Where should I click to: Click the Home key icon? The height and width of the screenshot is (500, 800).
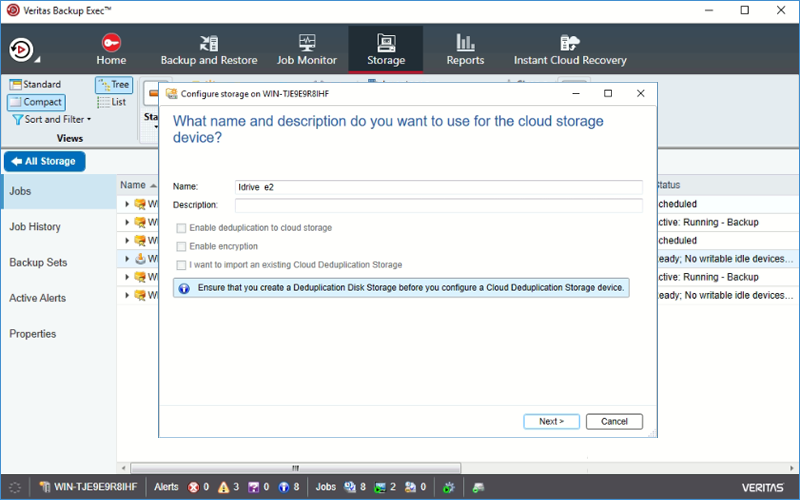click(x=111, y=42)
